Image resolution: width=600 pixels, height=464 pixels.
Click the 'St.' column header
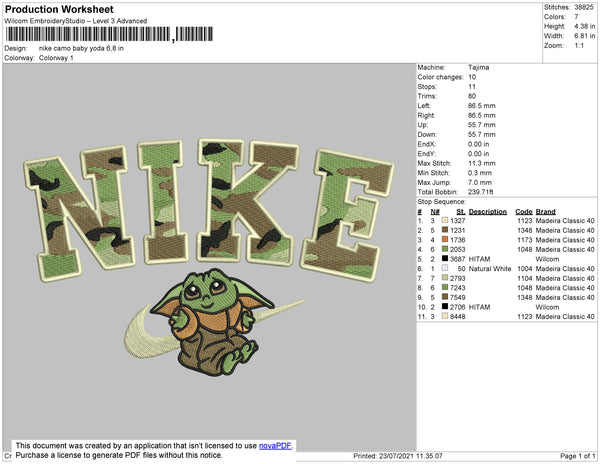point(461,212)
